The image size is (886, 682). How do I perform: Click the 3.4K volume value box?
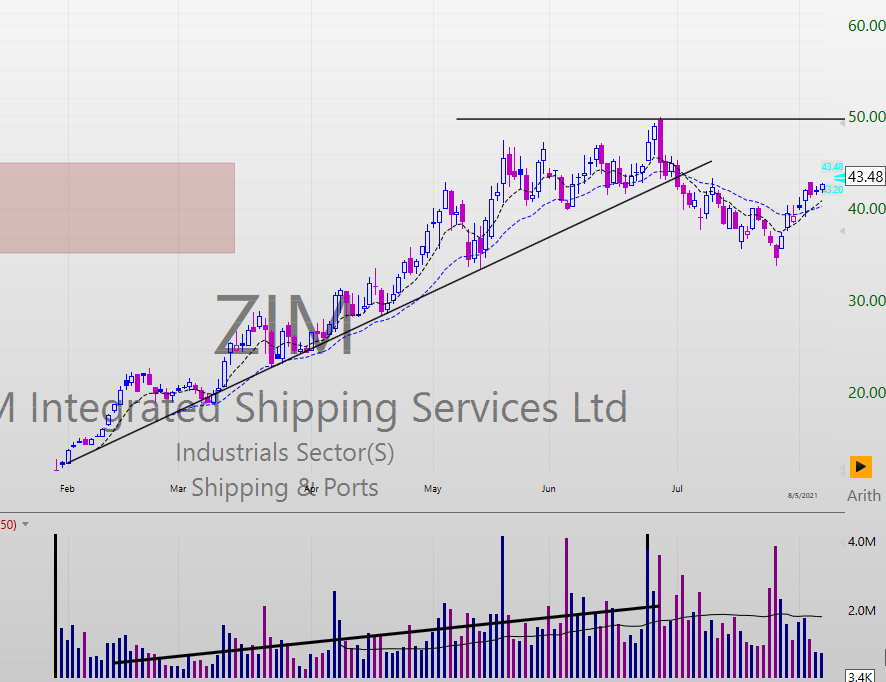click(859, 676)
